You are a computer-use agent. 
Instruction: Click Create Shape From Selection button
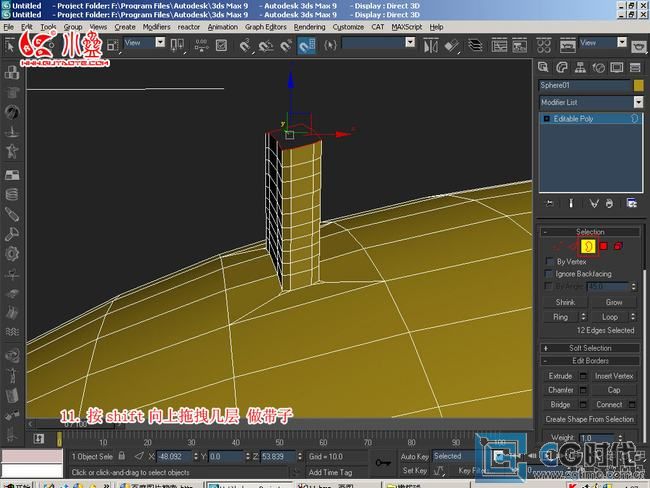point(589,419)
